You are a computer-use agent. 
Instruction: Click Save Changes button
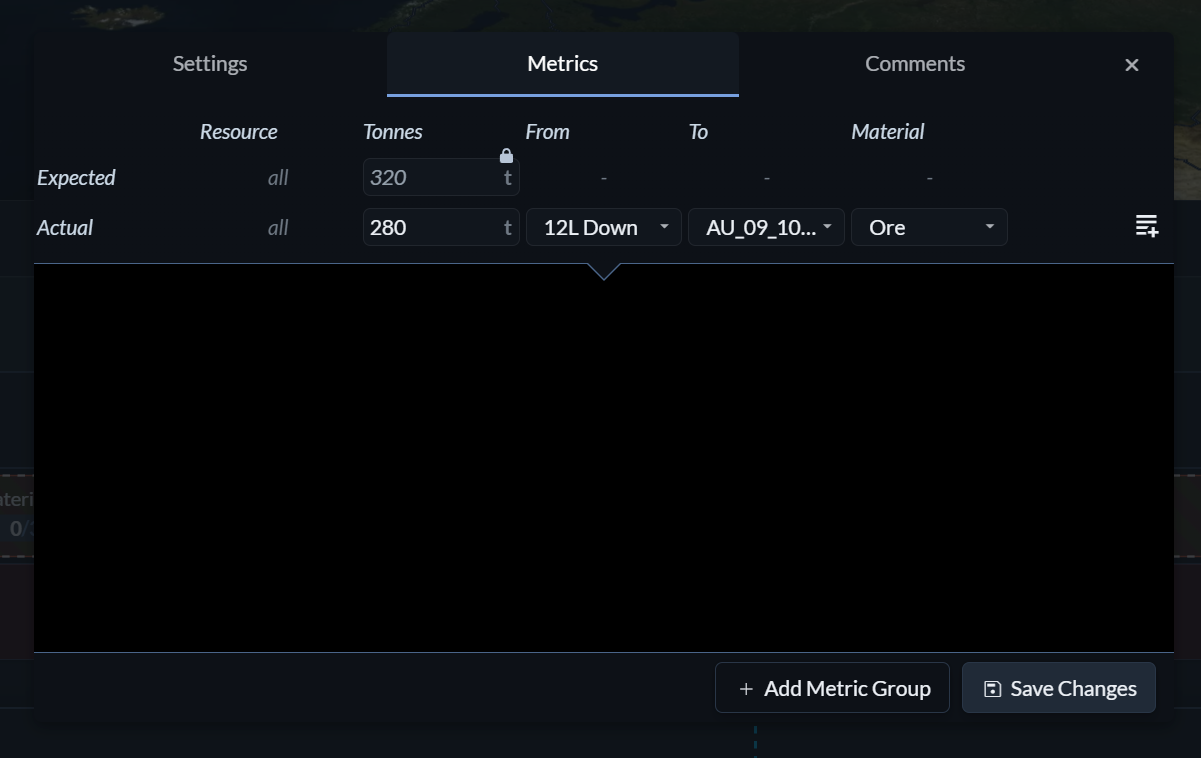point(1059,688)
